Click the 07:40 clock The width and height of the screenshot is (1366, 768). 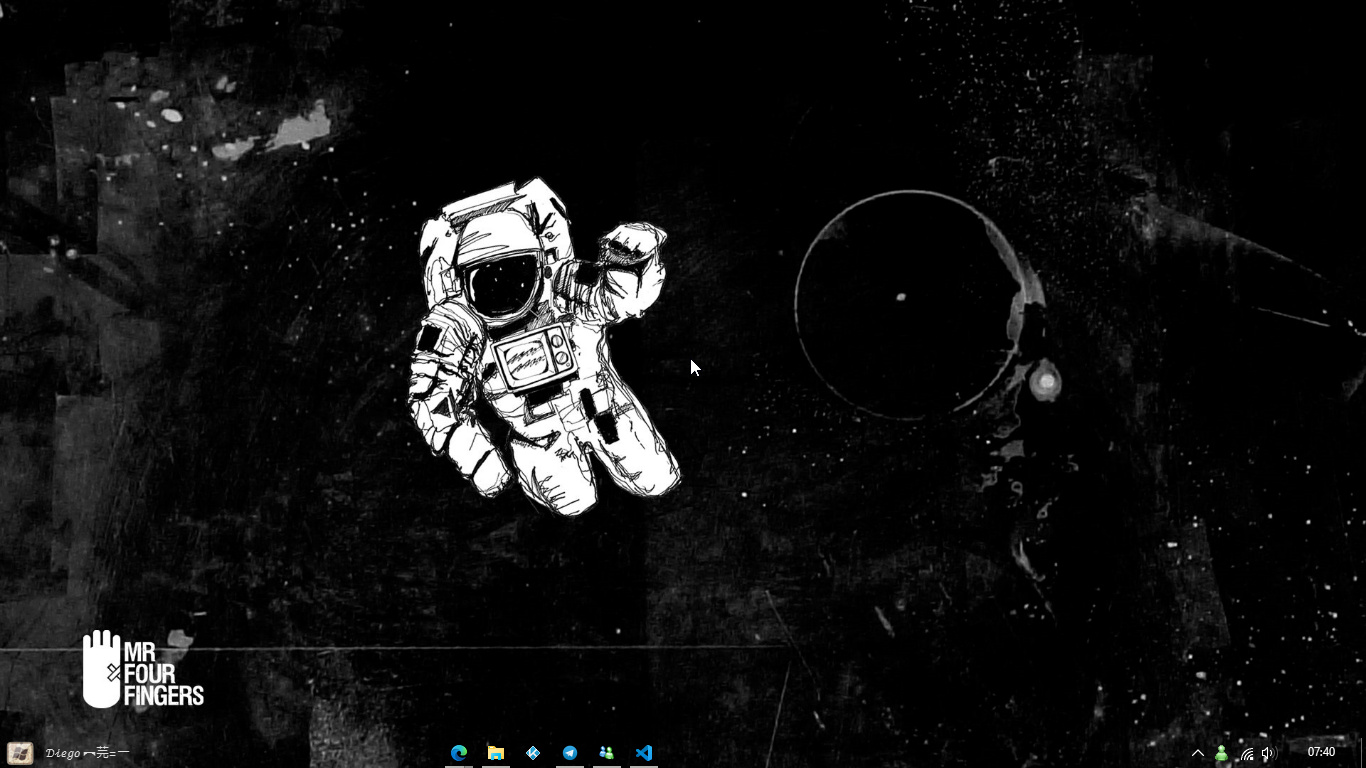coord(1321,752)
